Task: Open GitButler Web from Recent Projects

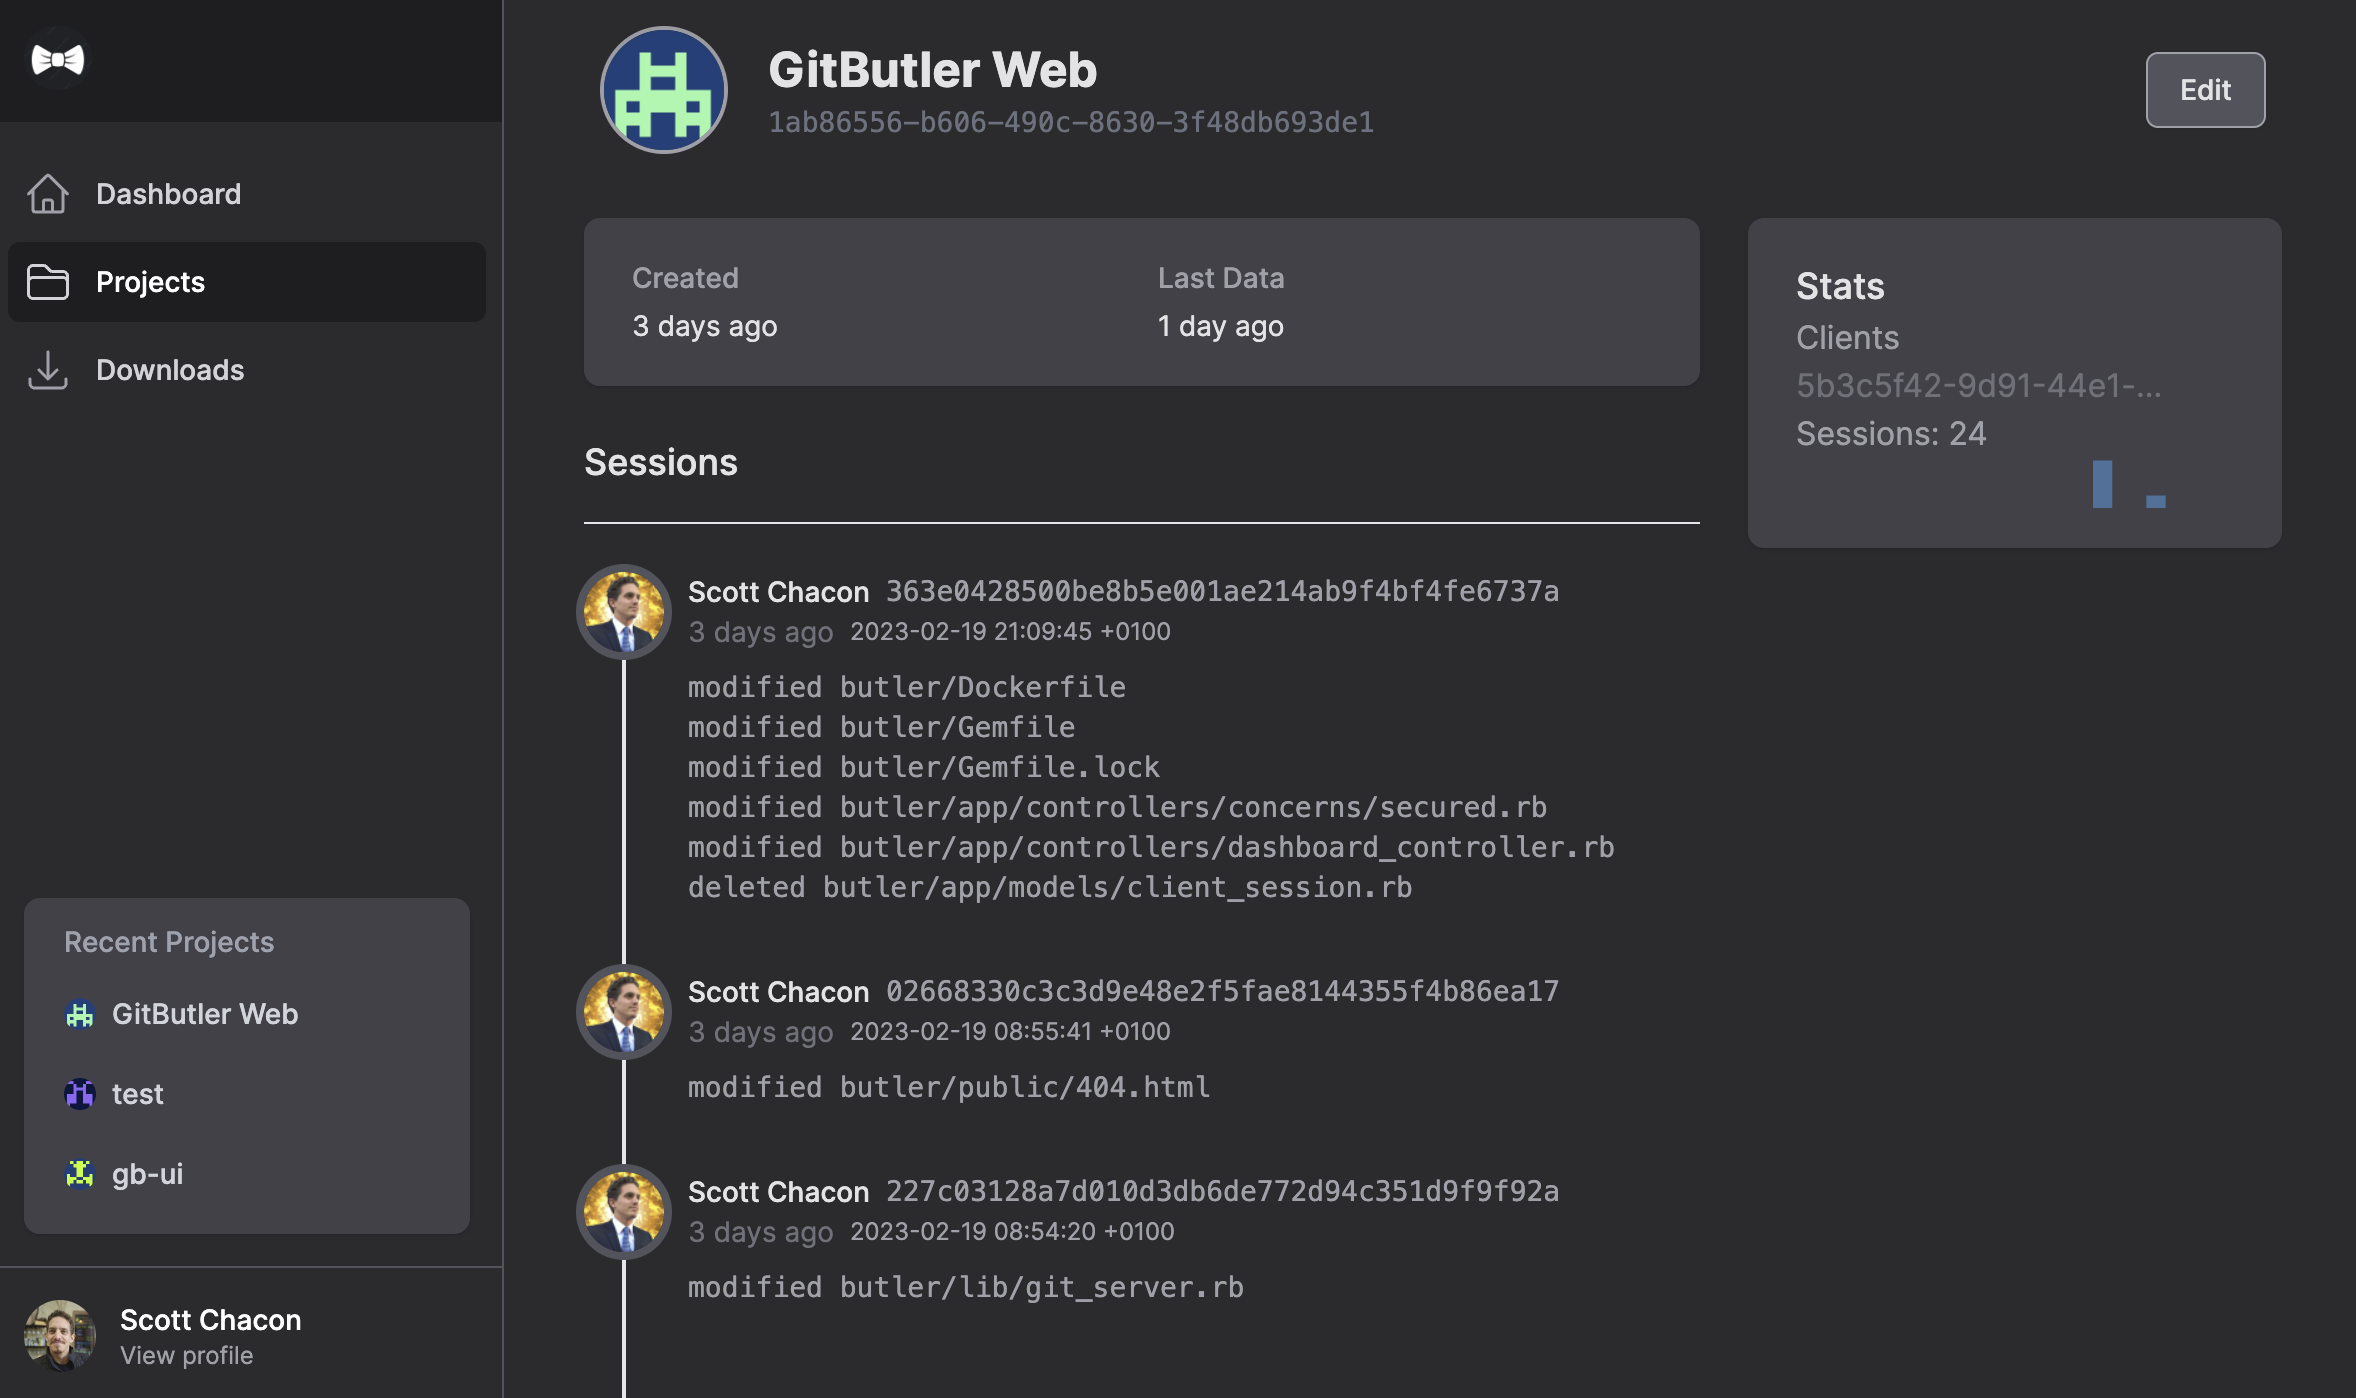Action: click(x=205, y=1014)
